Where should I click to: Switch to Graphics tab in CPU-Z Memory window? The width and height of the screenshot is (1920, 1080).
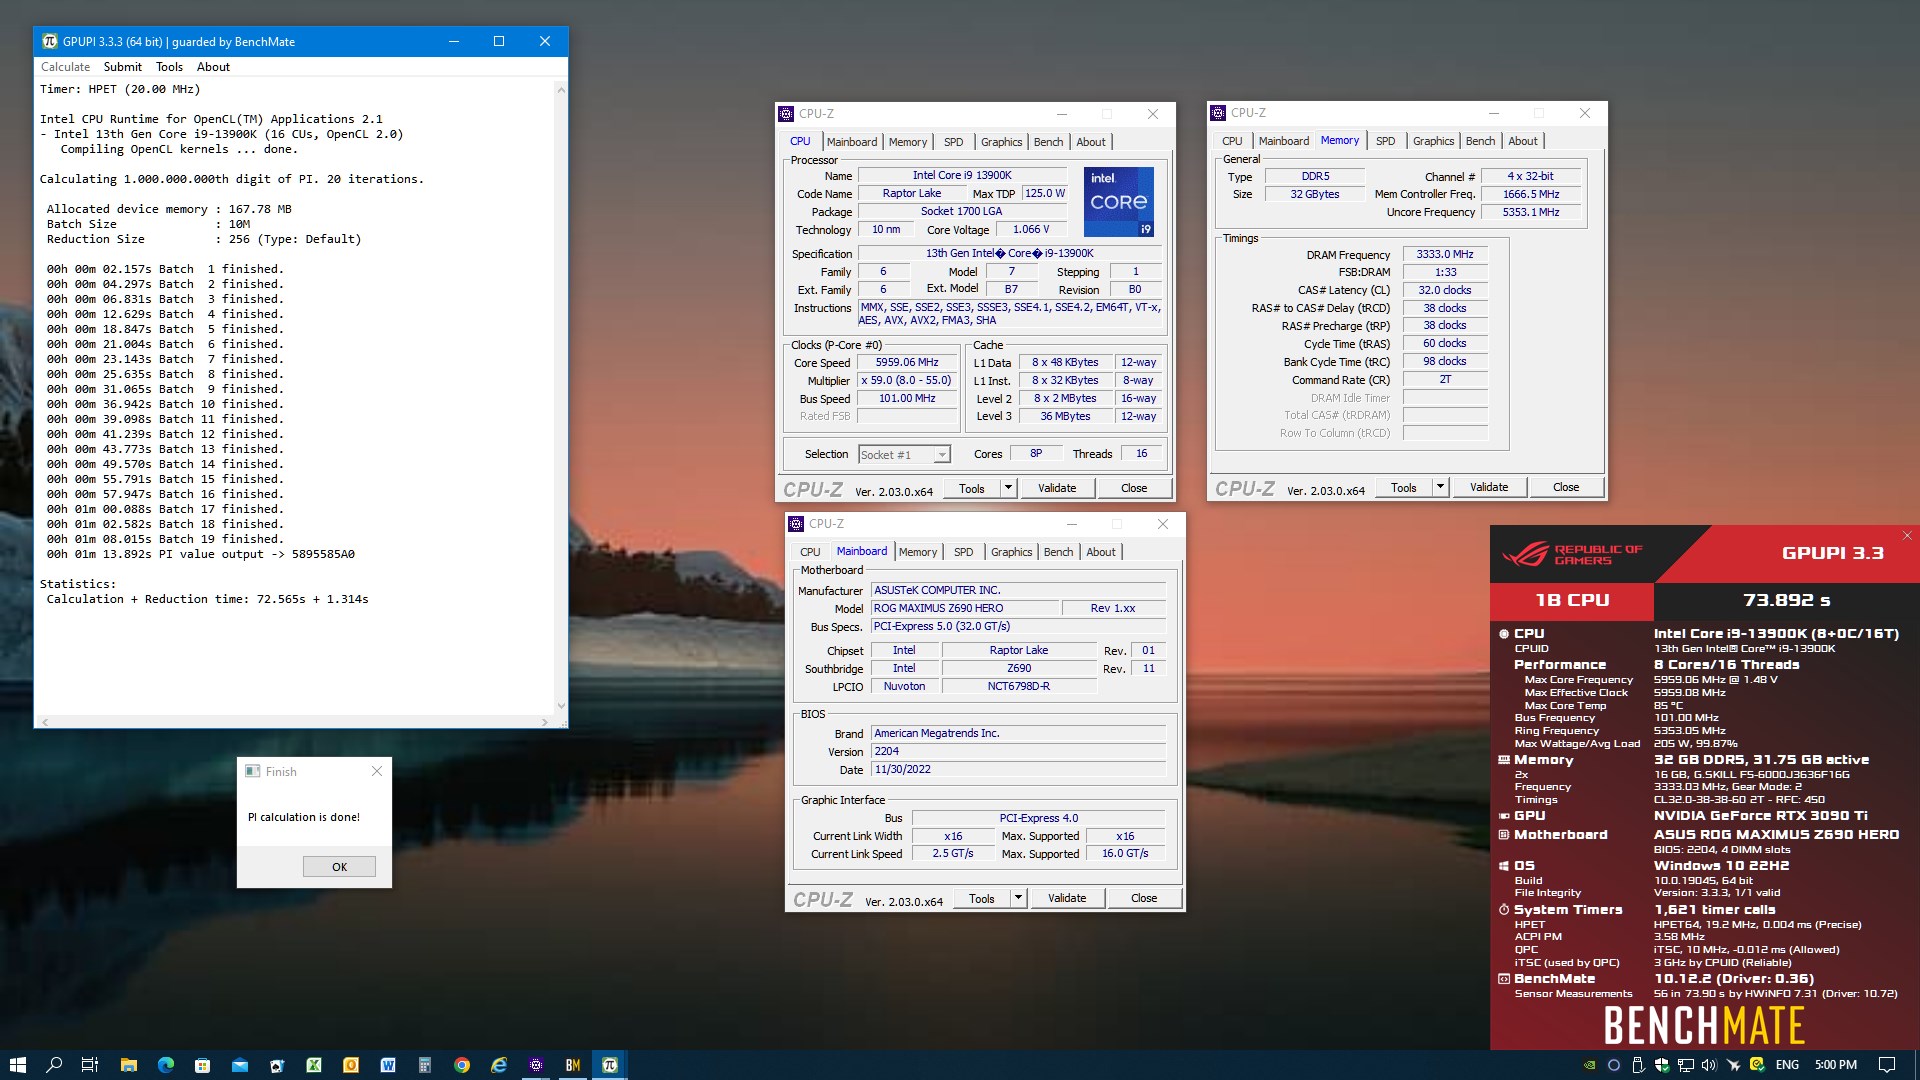[1433, 141]
